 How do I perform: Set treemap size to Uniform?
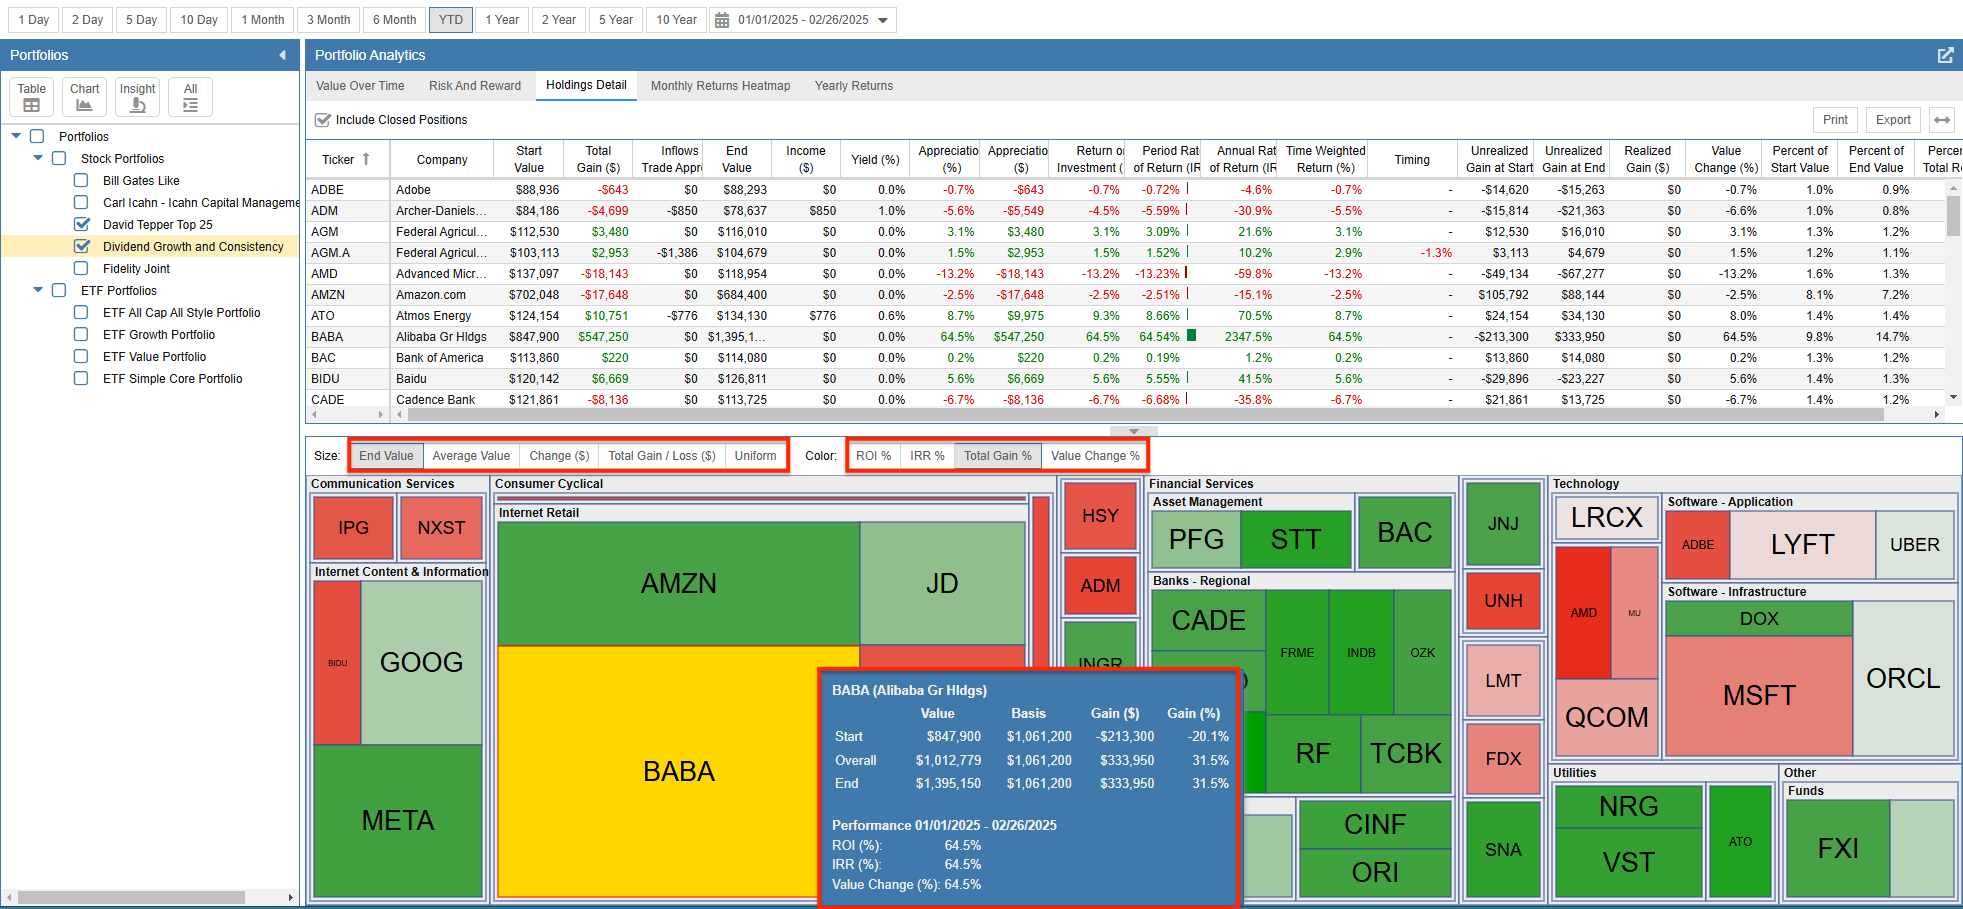click(755, 456)
